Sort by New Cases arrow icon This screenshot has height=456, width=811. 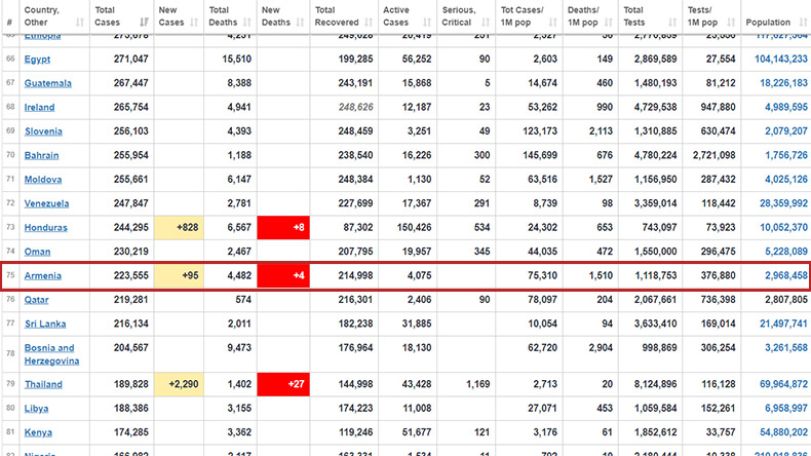tap(194, 22)
